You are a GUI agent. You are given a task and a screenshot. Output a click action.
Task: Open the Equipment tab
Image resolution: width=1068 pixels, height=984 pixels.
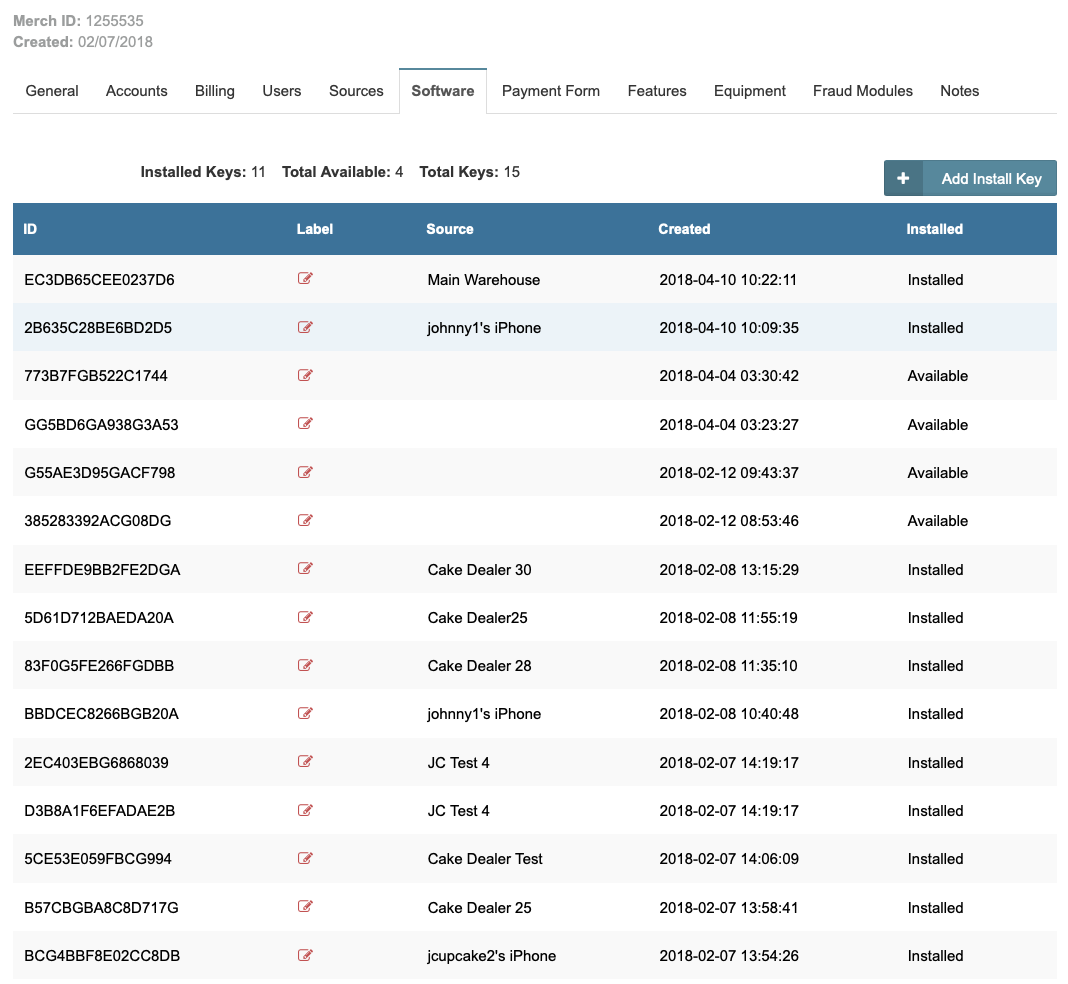(x=749, y=91)
